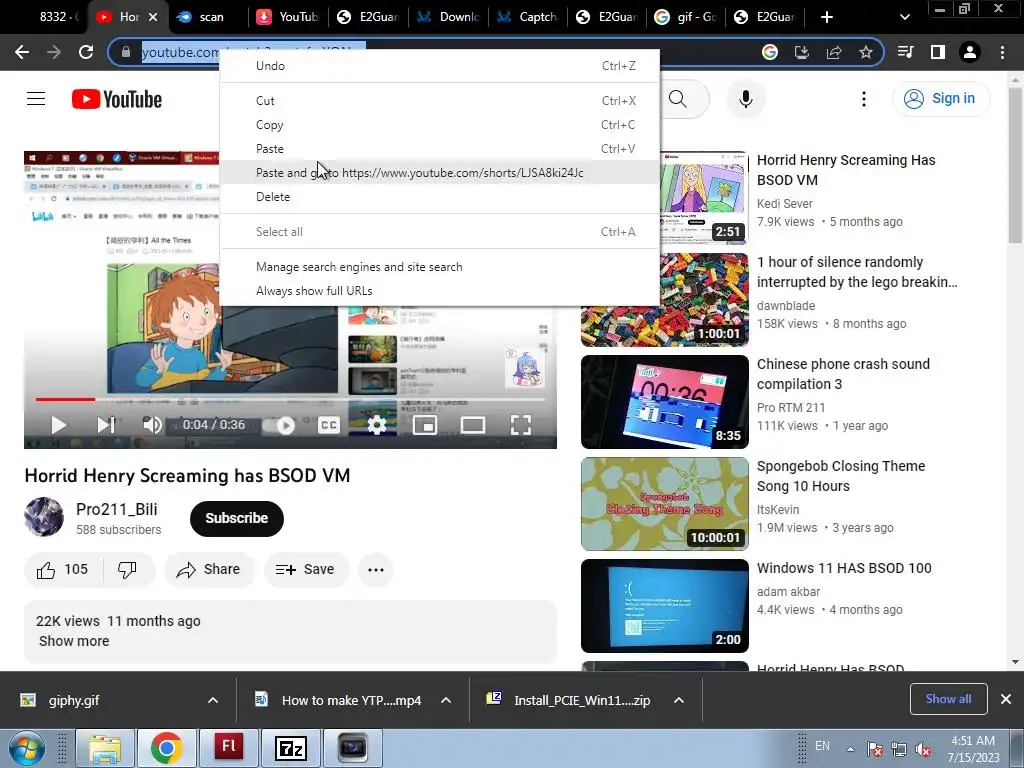Save the video to a playlist

click(306, 569)
